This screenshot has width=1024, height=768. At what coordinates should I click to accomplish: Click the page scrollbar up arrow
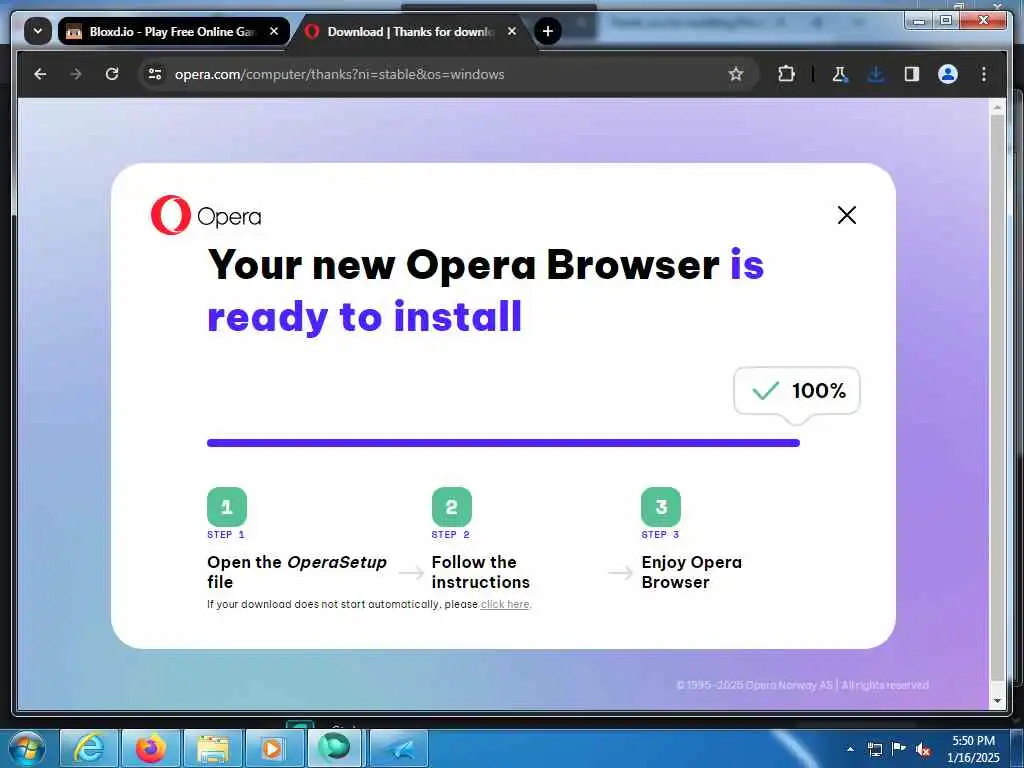tap(997, 107)
